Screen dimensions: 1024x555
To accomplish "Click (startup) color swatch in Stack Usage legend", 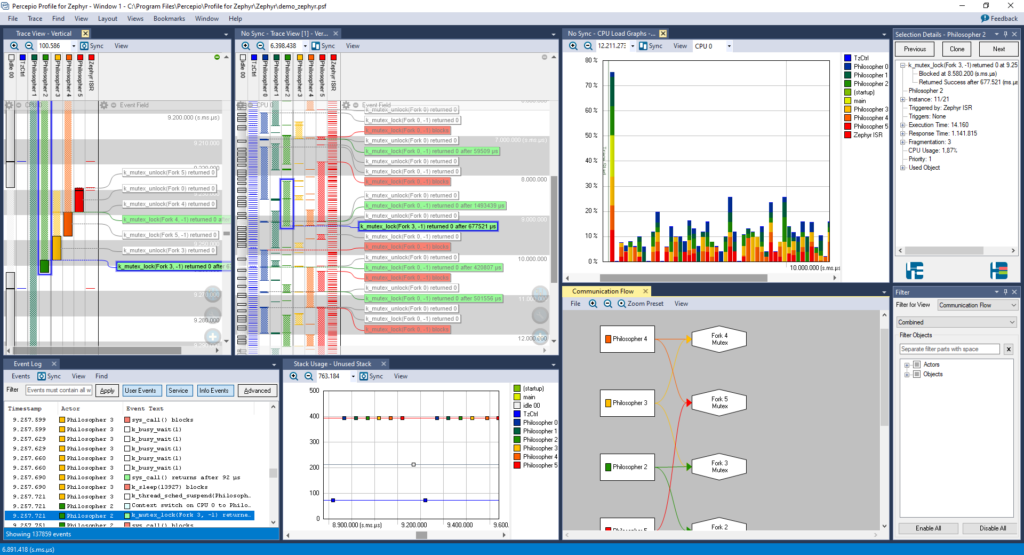I will pos(517,388).
